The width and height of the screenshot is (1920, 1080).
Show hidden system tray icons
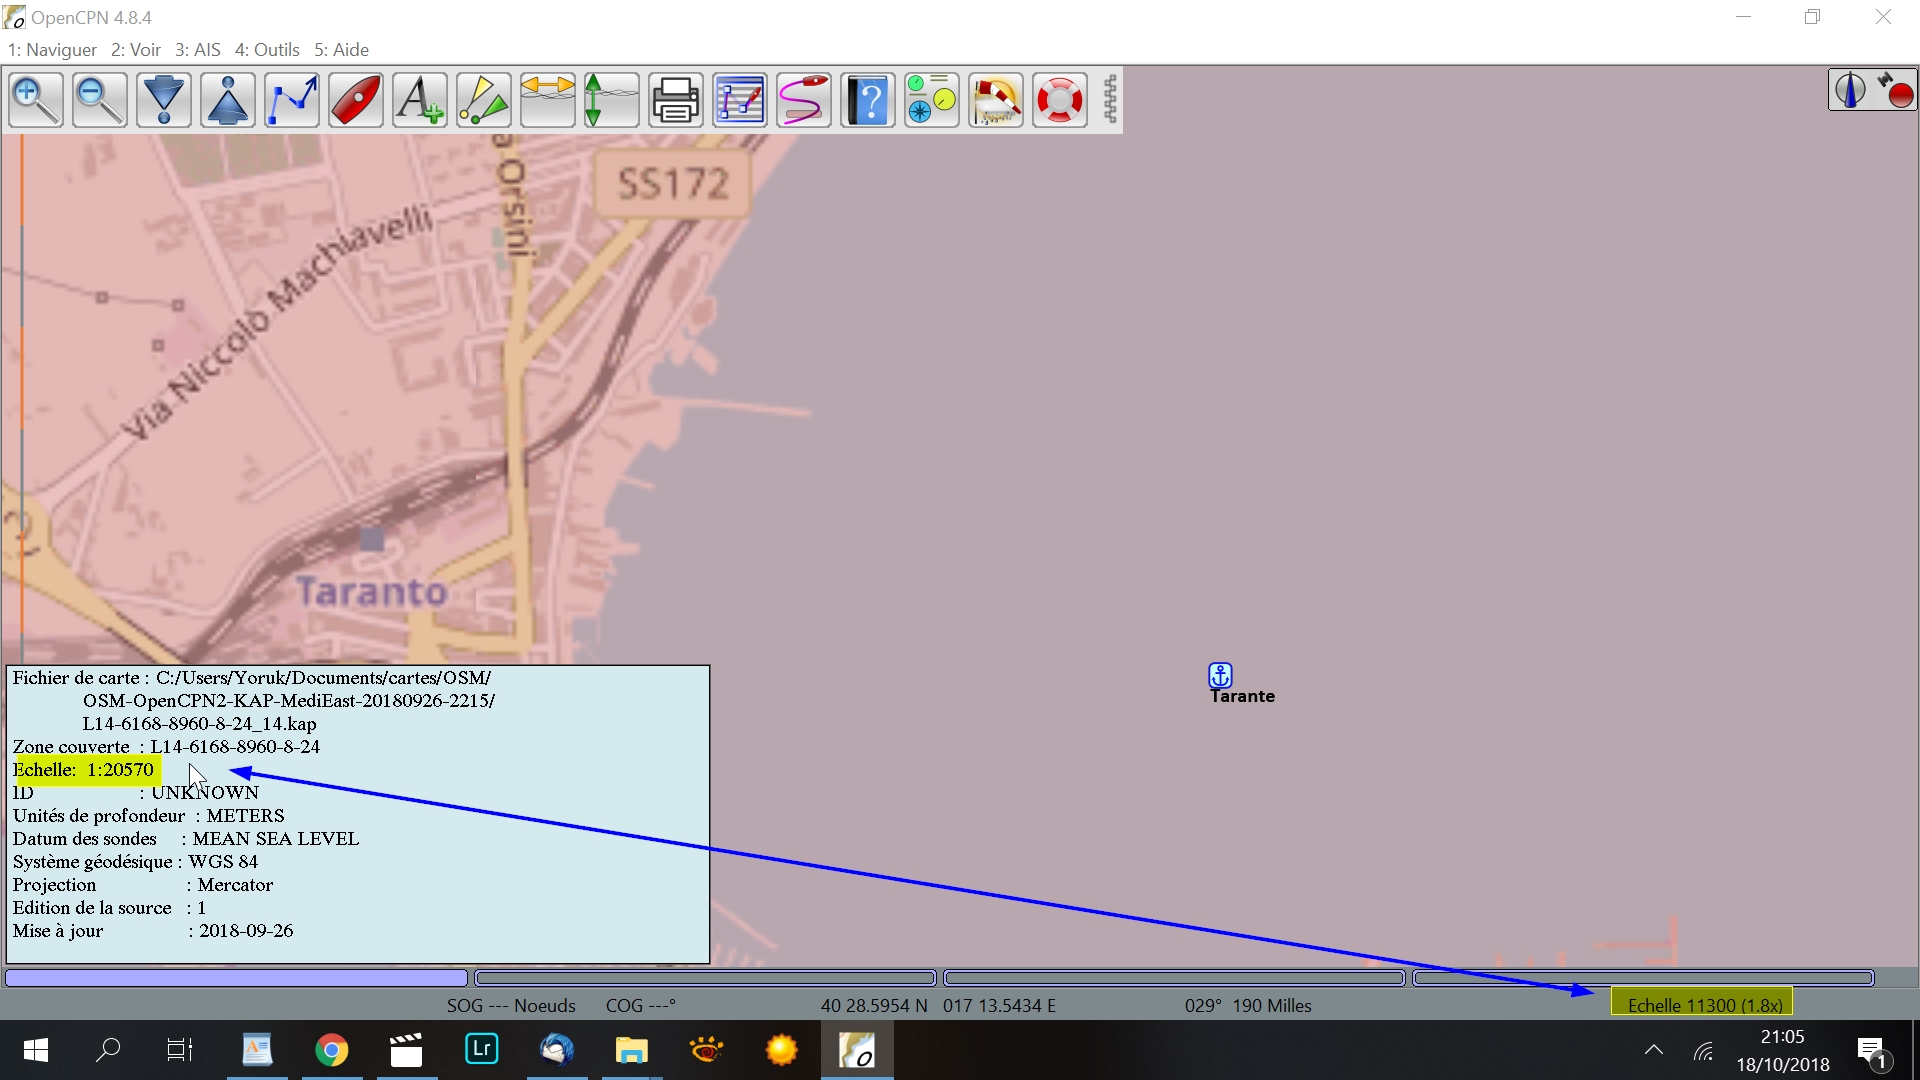(x=1654, y=1050)
